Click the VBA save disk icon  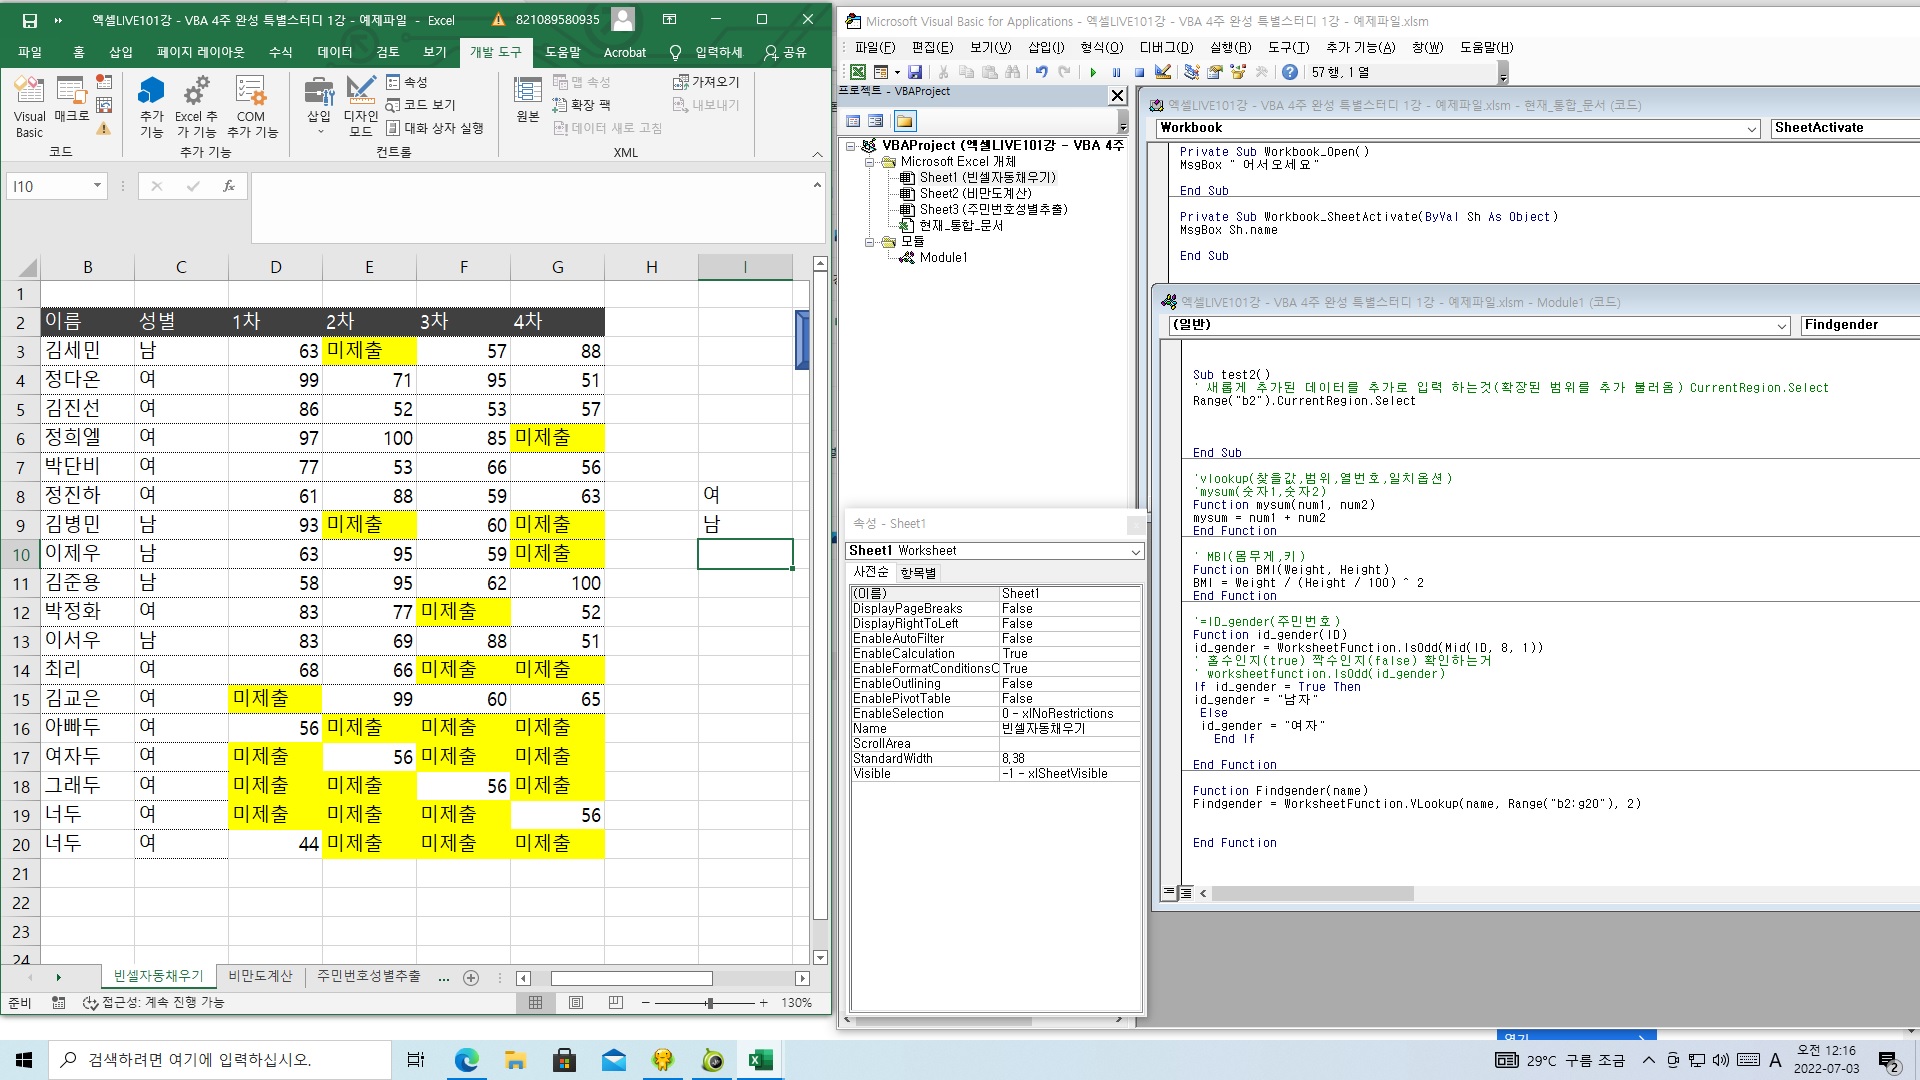click(x=914, y=72)
